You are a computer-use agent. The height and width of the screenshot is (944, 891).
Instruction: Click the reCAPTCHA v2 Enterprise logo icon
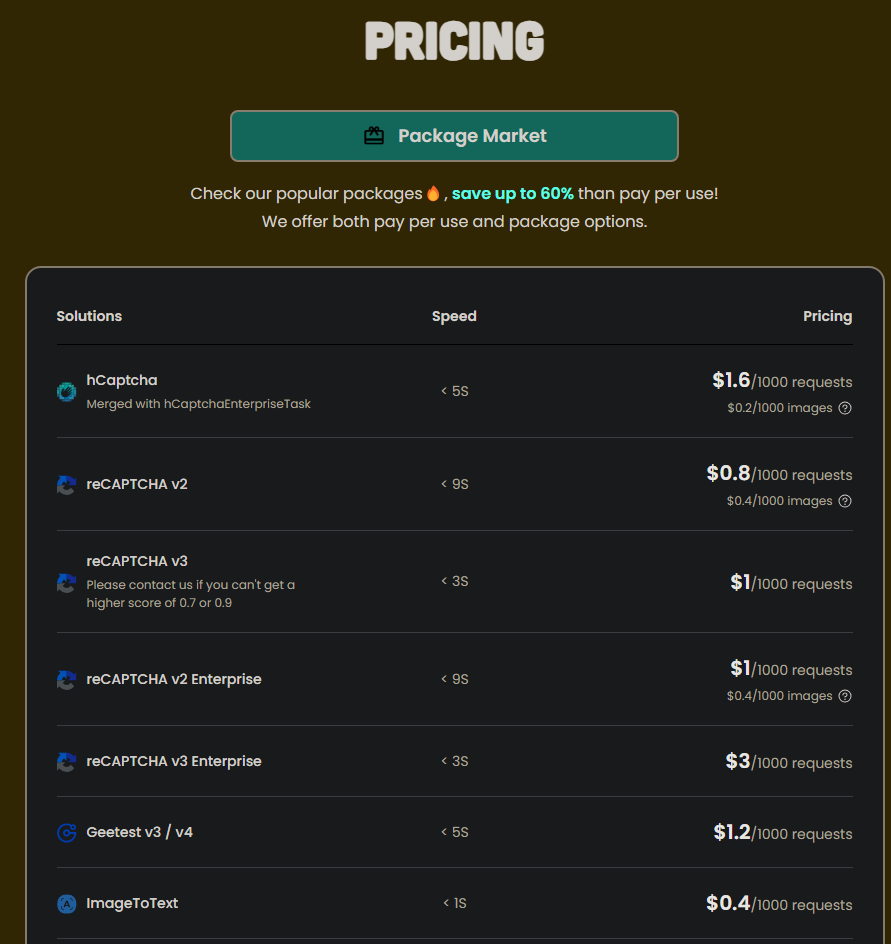[x=66, y=680]
